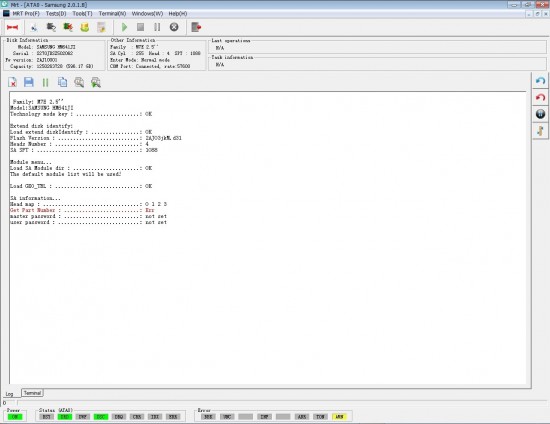The image size is (550, 424).
Task: Click the UNC error indicator
Action: 227,417
